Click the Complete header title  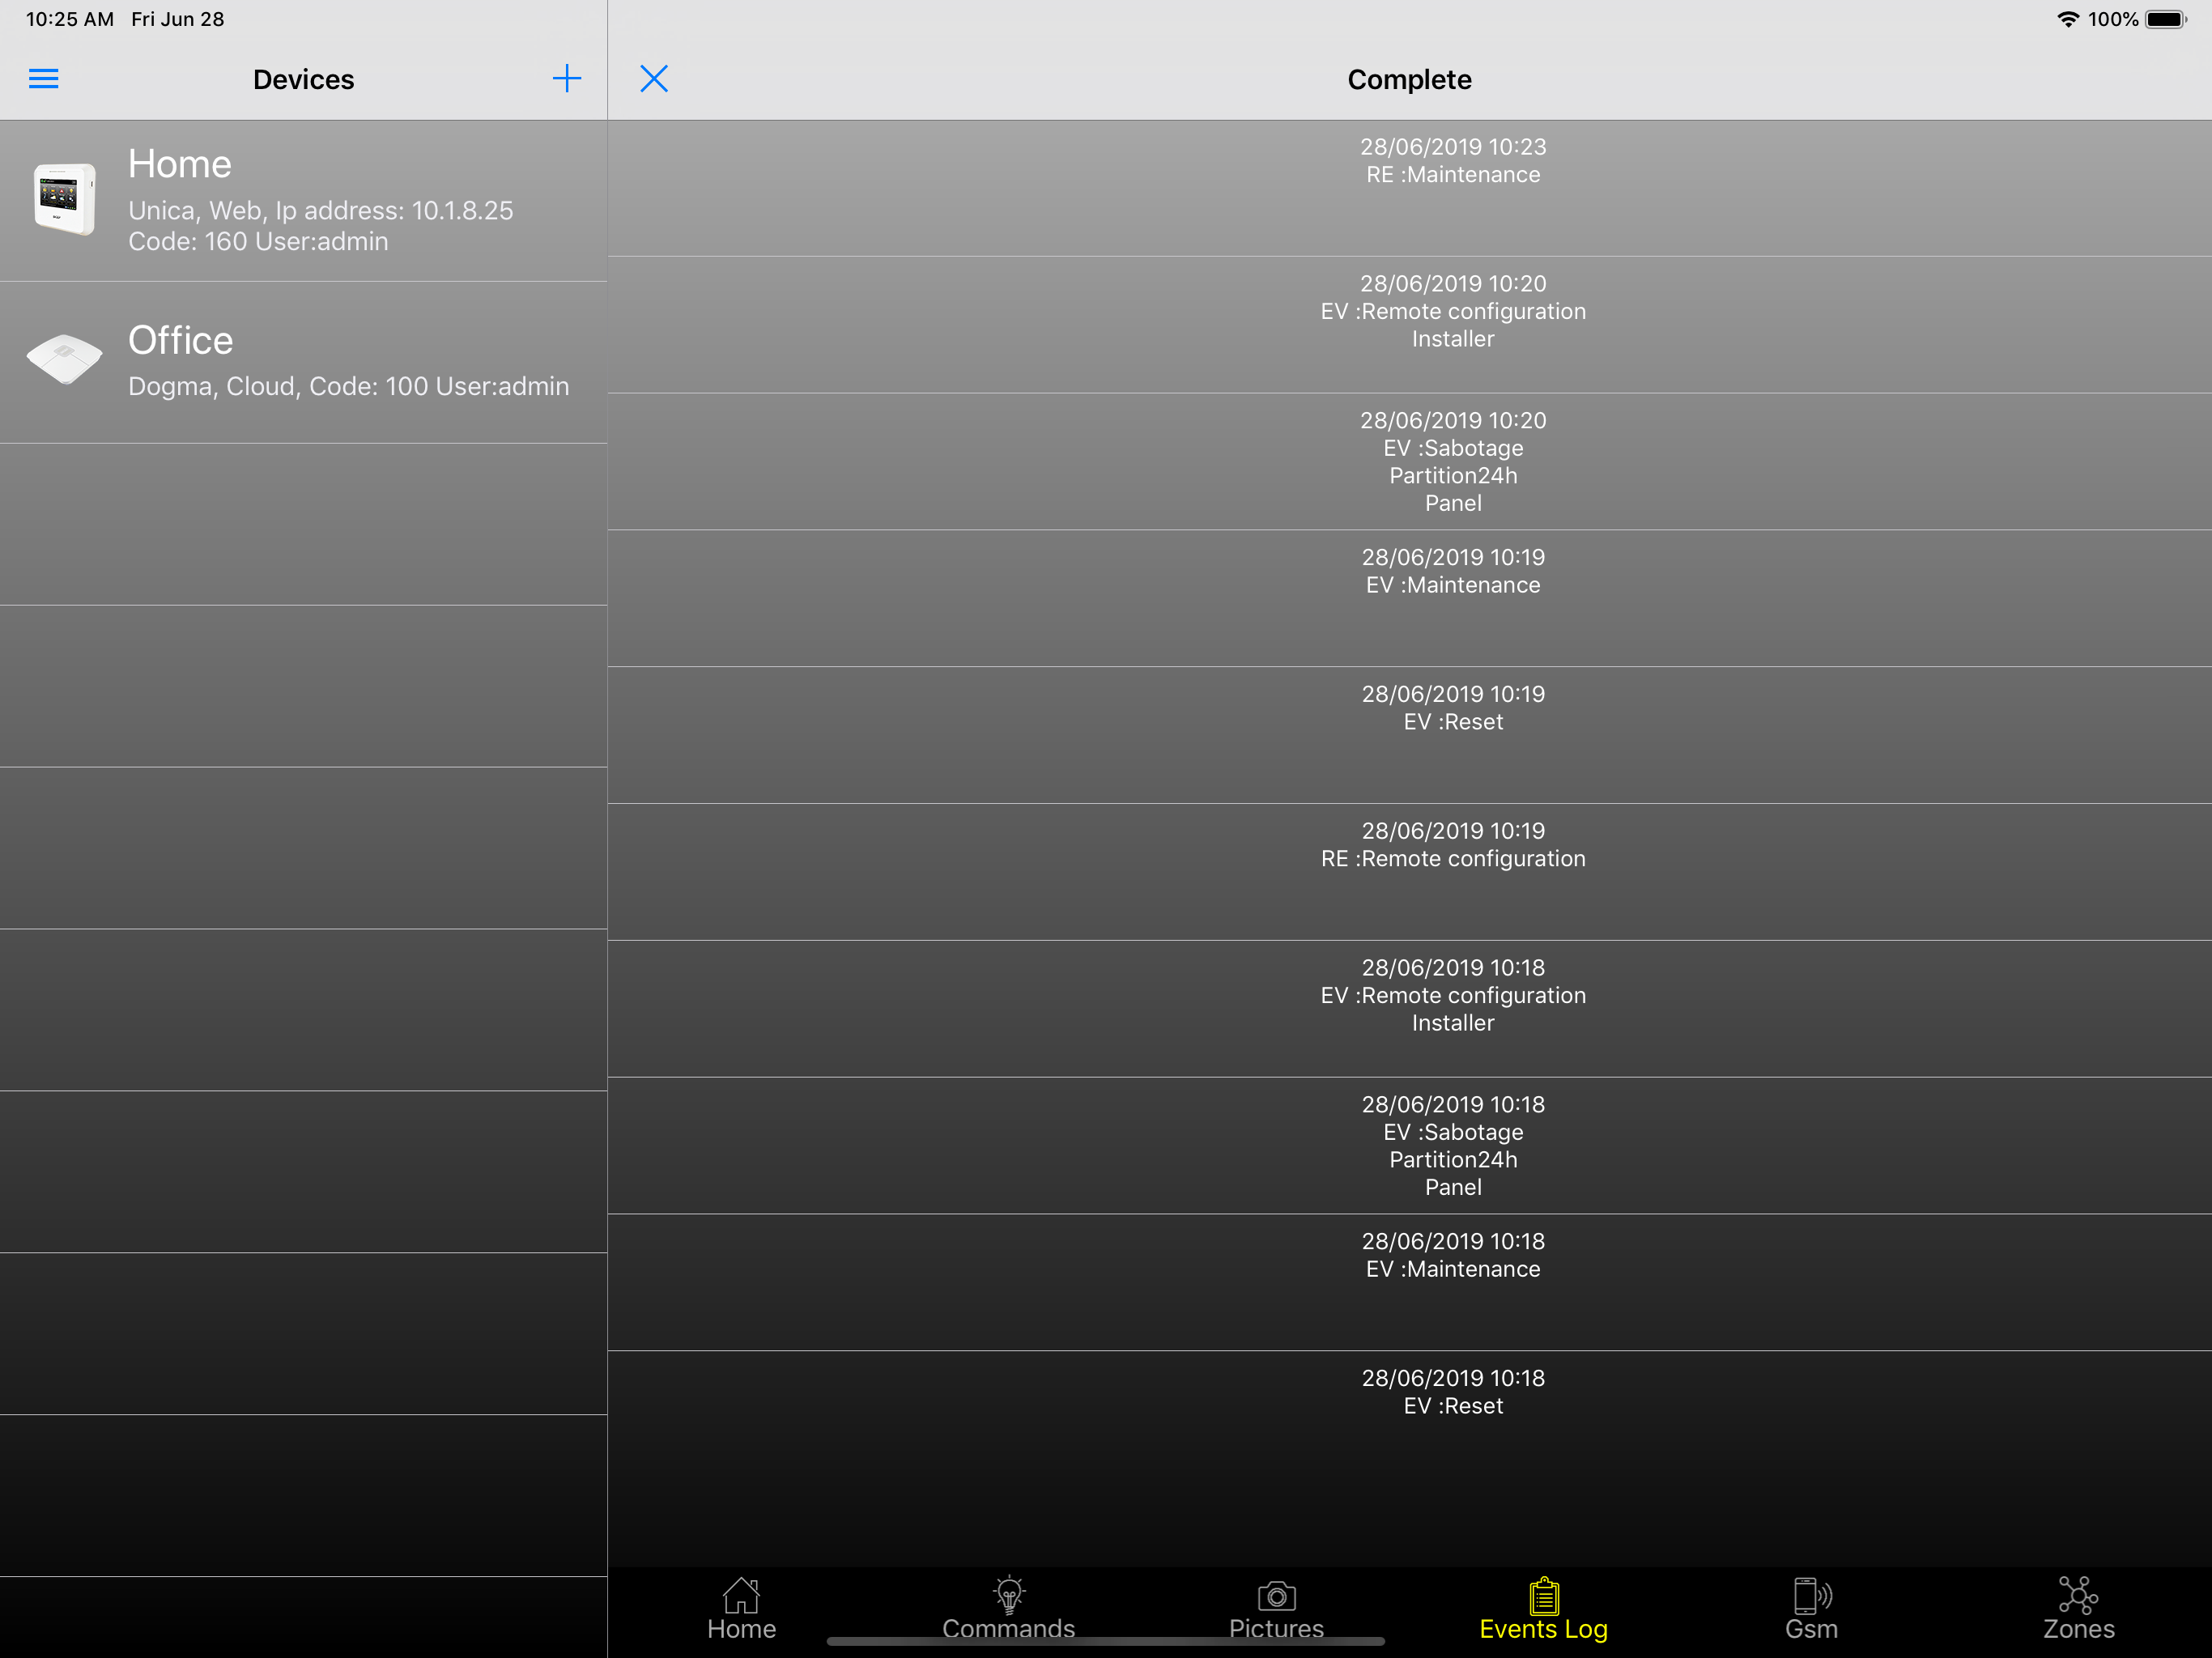pyautogui.click(x=1410, y=80)
